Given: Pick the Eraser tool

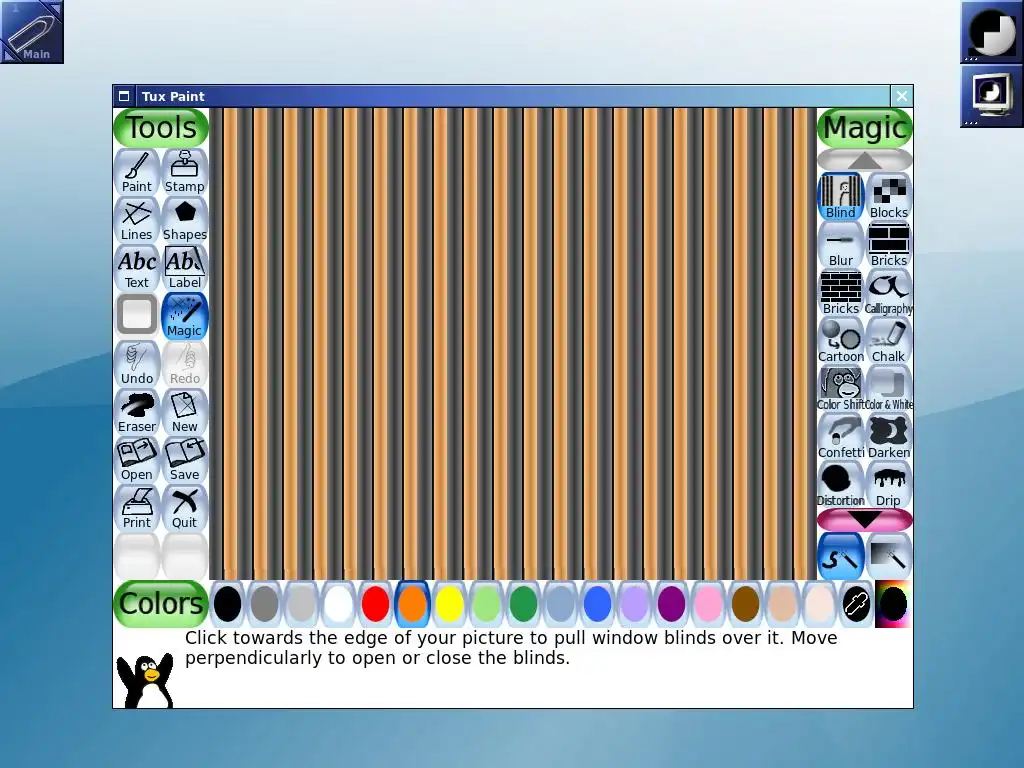Looking at the screenshot, I should (x=136, y=412).
